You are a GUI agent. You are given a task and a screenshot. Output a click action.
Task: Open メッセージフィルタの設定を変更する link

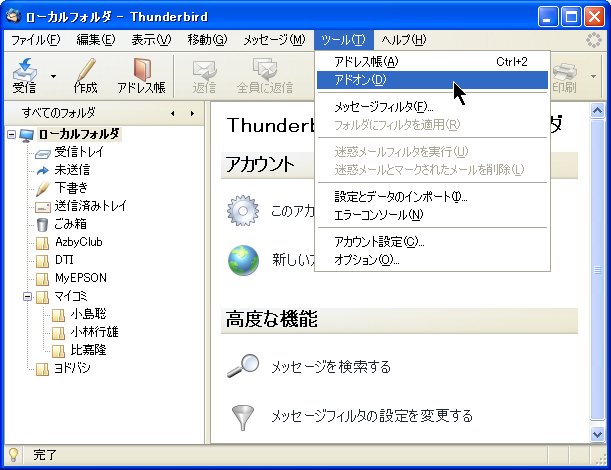372,416
